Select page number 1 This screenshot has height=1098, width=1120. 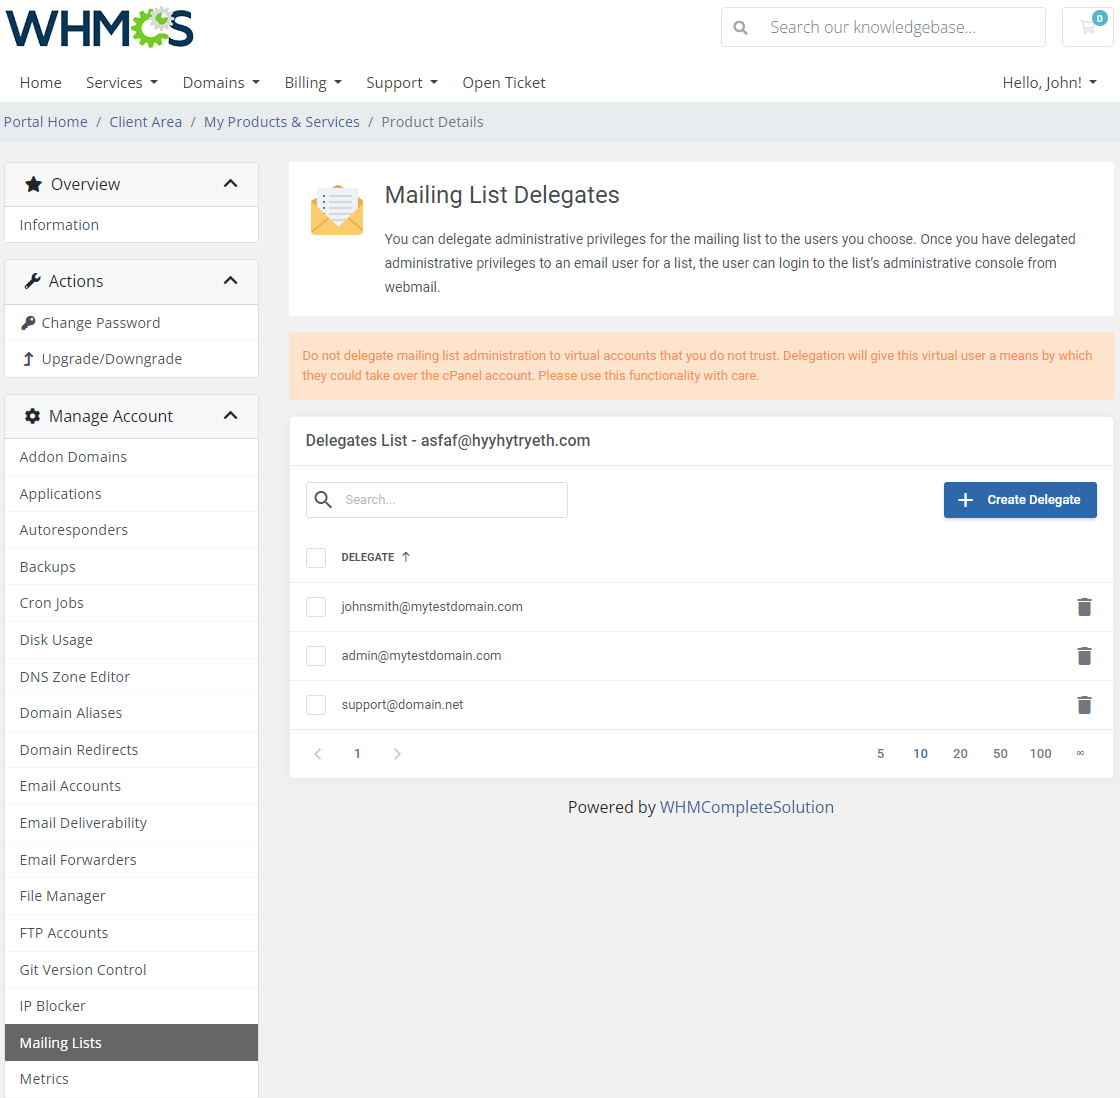357,754
